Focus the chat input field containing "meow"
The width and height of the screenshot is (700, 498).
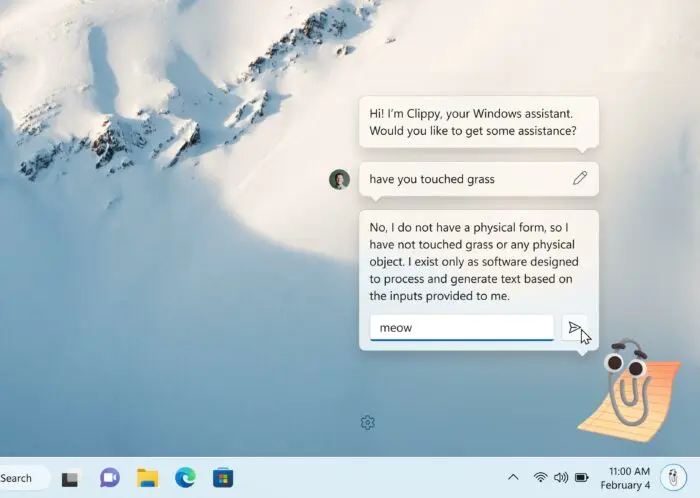[462, 328]
